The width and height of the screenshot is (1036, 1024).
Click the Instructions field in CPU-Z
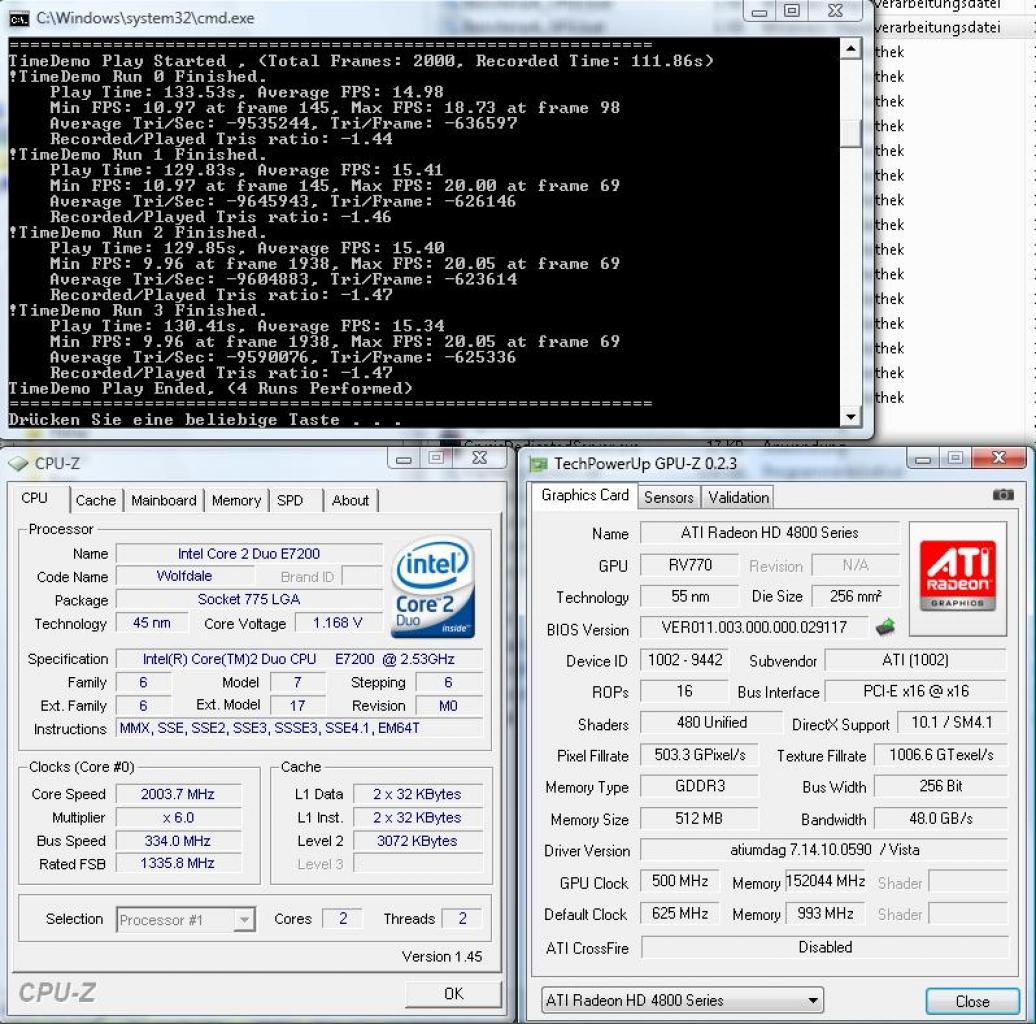pyautogui.click(x=299, y=729)
